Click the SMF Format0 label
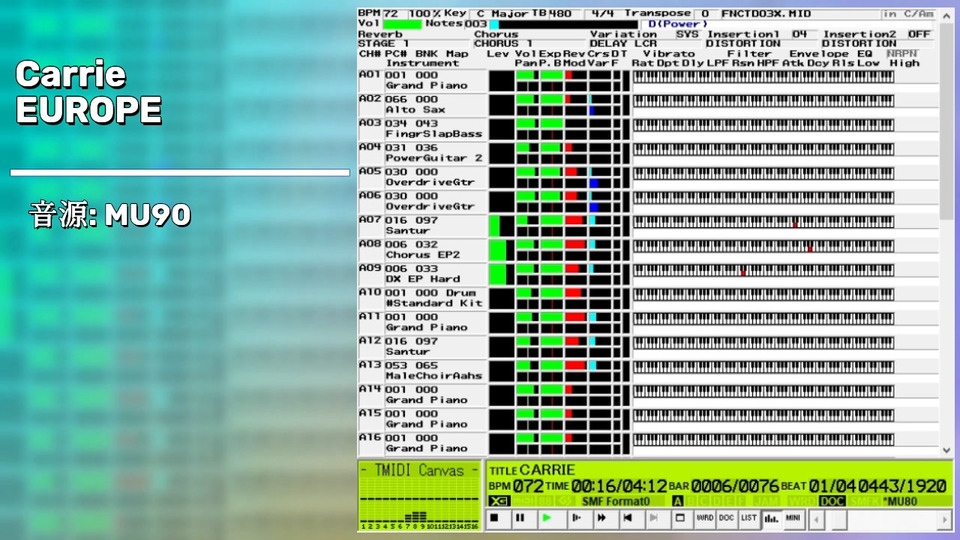960x540 pixels. click(615, 501)
